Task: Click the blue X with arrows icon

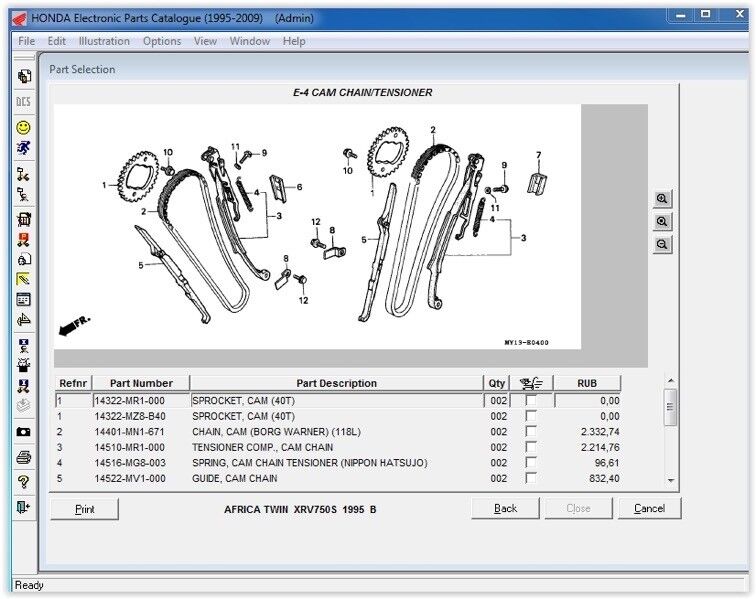Action: pos(24,385)
